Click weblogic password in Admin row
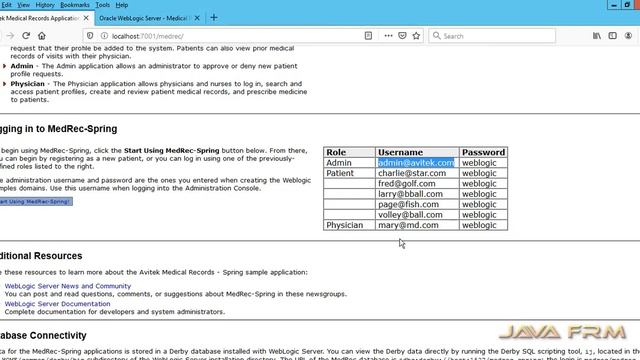Image resolution: width=640 pixels, height=360 pixels. pos(483,163)
